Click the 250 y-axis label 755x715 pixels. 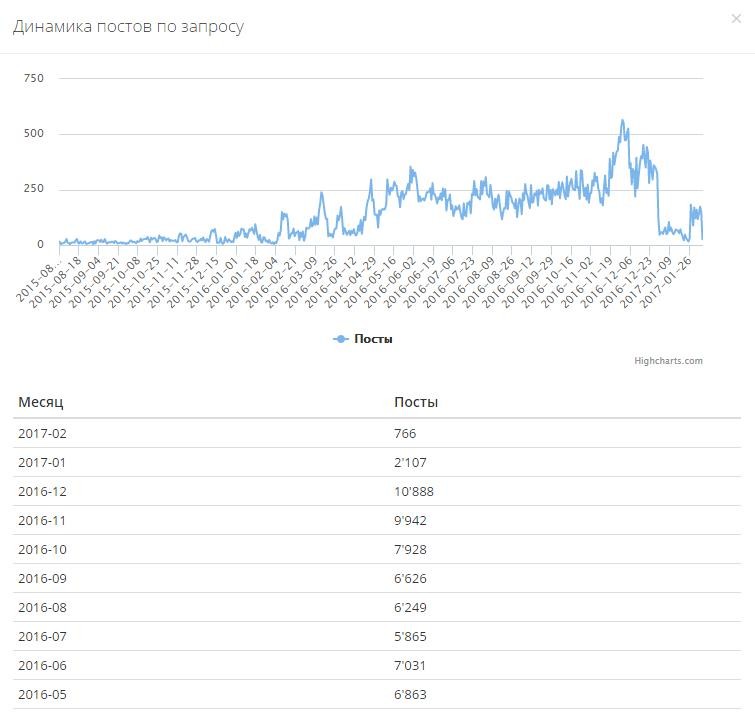coord(34,188)
